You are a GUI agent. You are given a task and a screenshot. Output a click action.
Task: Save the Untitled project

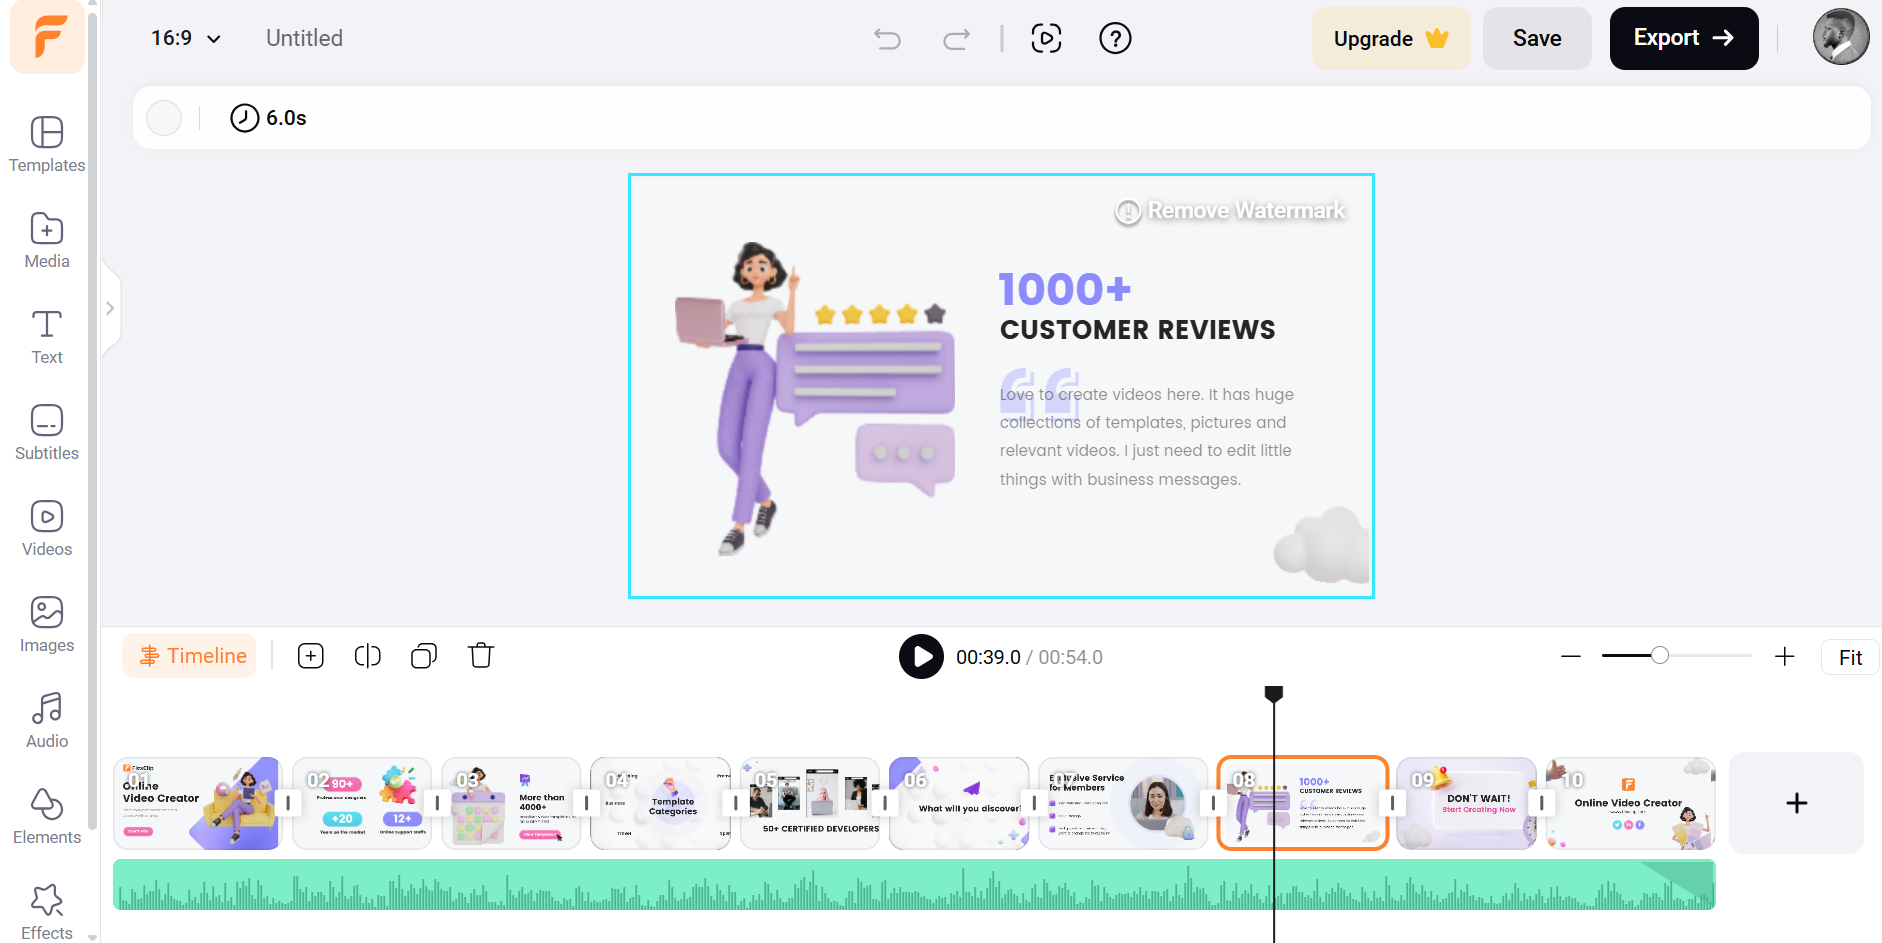(1537, 38)
